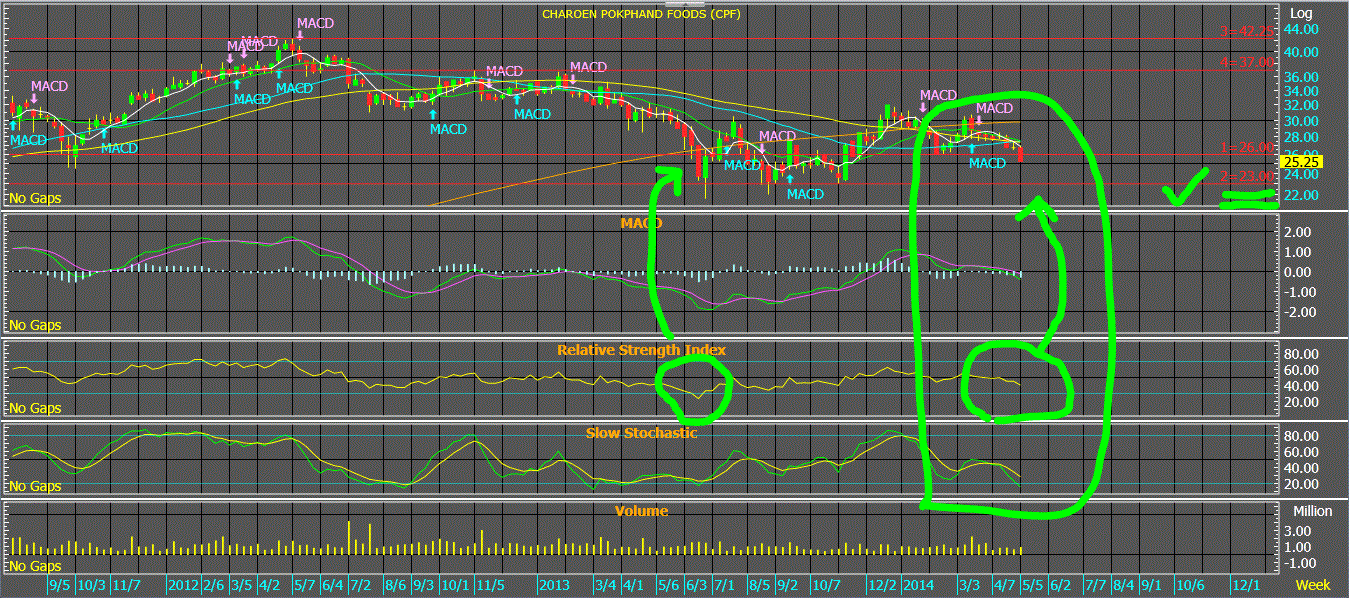Click the green double-line annotation near 22.00
The height and width of the screenshot is (598, 1349).
(1249, 198)
